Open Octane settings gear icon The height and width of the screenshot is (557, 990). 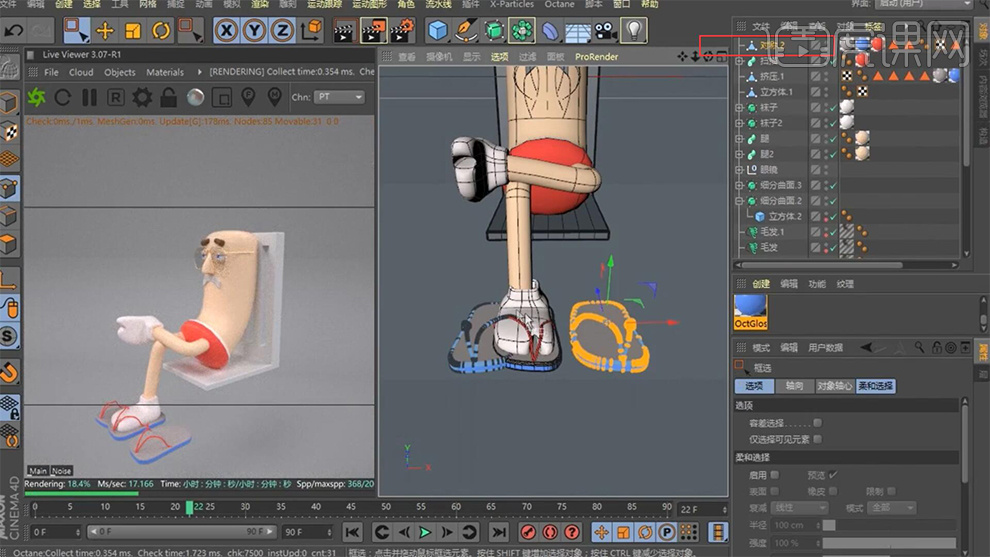tap(142, 97)
